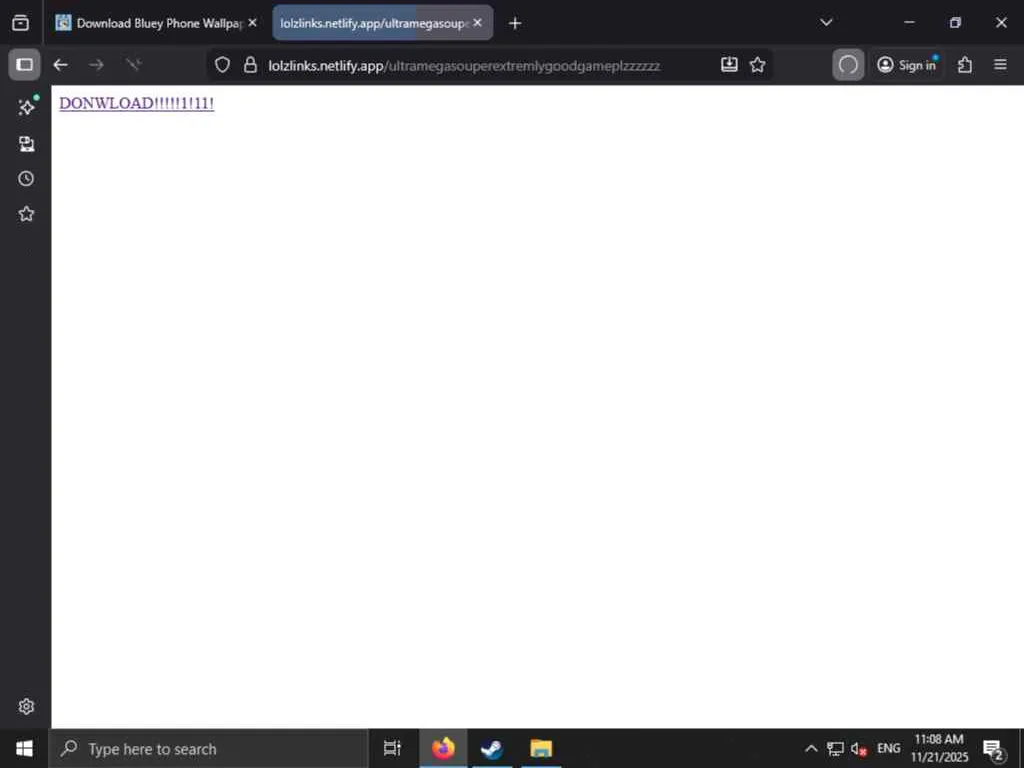Open Task View in taskbar
This screenshot has height=768, width=1024.
coord(392,748)
